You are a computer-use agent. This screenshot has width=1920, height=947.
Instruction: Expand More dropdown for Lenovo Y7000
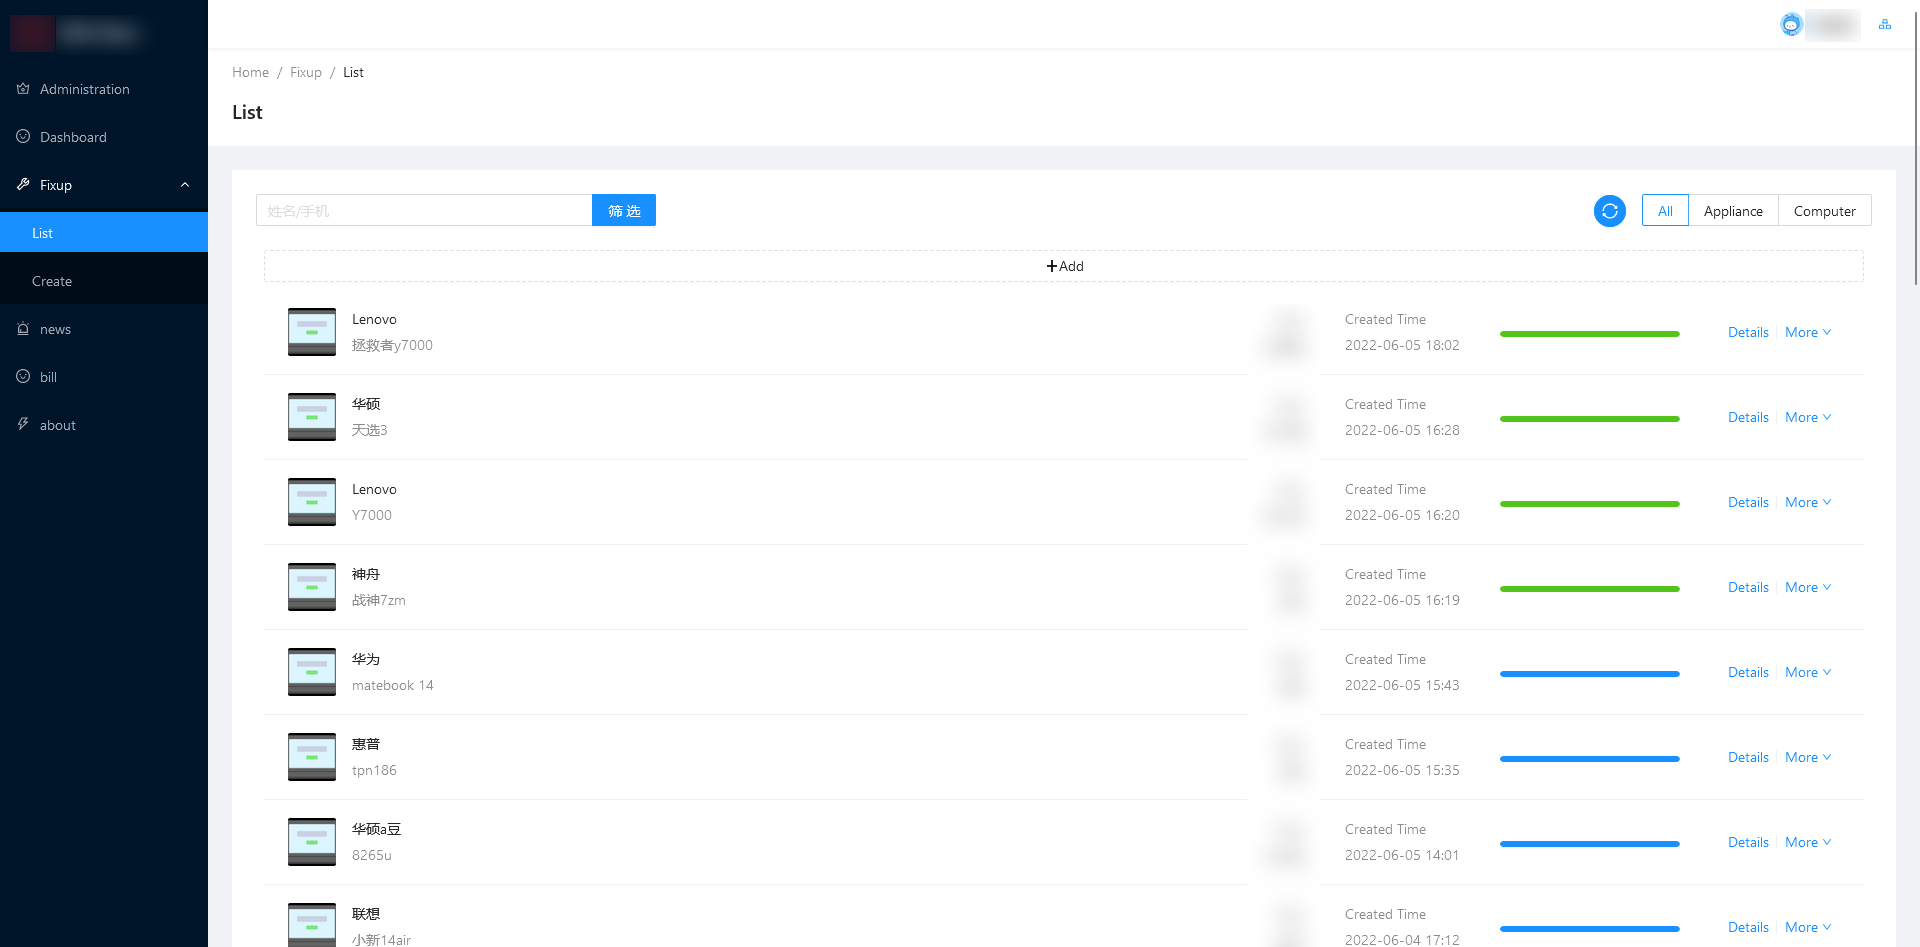click(x=1808, y=502)
